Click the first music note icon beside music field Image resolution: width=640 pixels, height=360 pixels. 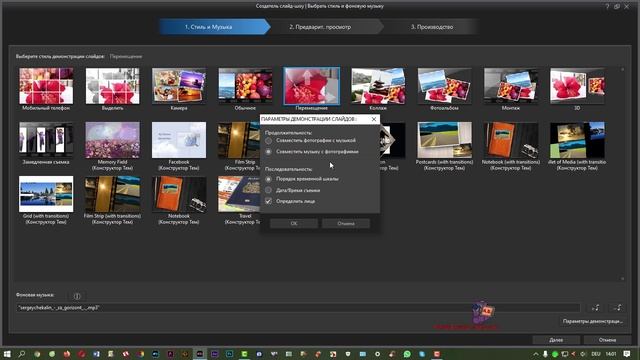pyautogui.click(x=596, y=308)
